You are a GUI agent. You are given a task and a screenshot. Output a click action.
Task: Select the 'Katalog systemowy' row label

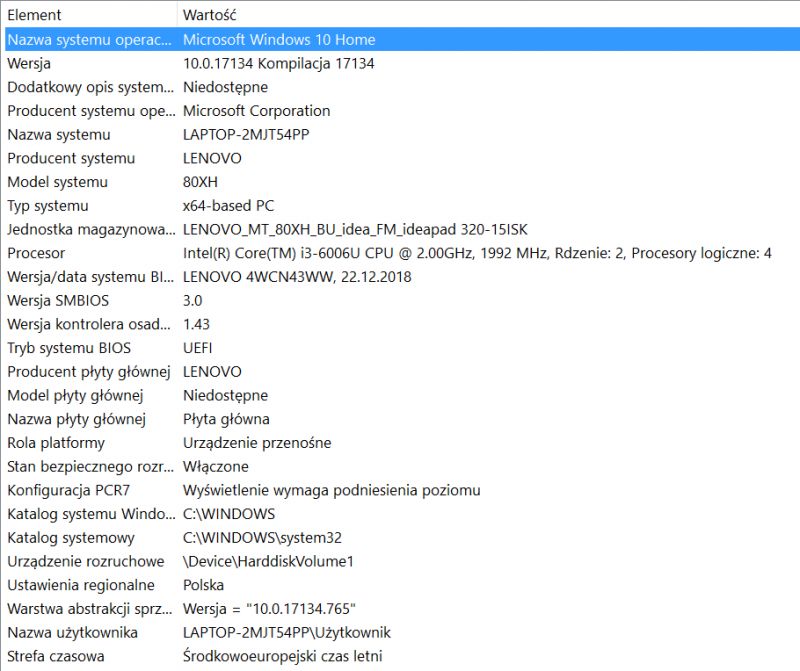pyautogui.click(x=71, y=538)
